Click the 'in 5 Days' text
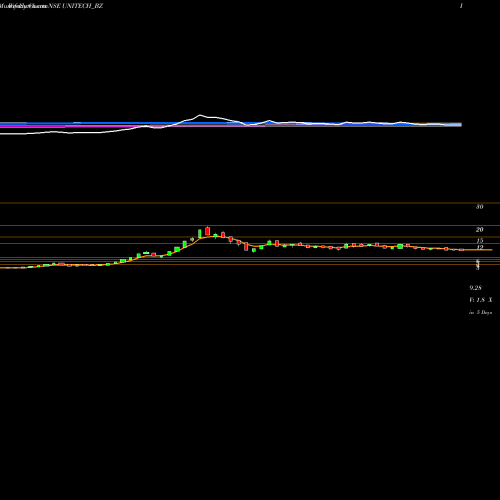Screen dimensions: 500x500 tap(480, 312)
